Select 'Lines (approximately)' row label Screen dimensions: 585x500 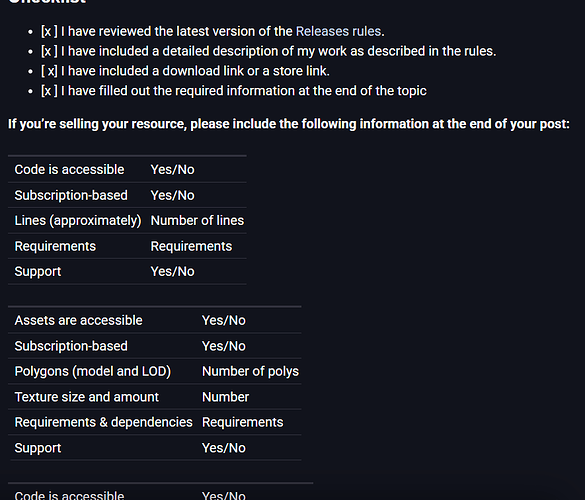pos(78,221)
